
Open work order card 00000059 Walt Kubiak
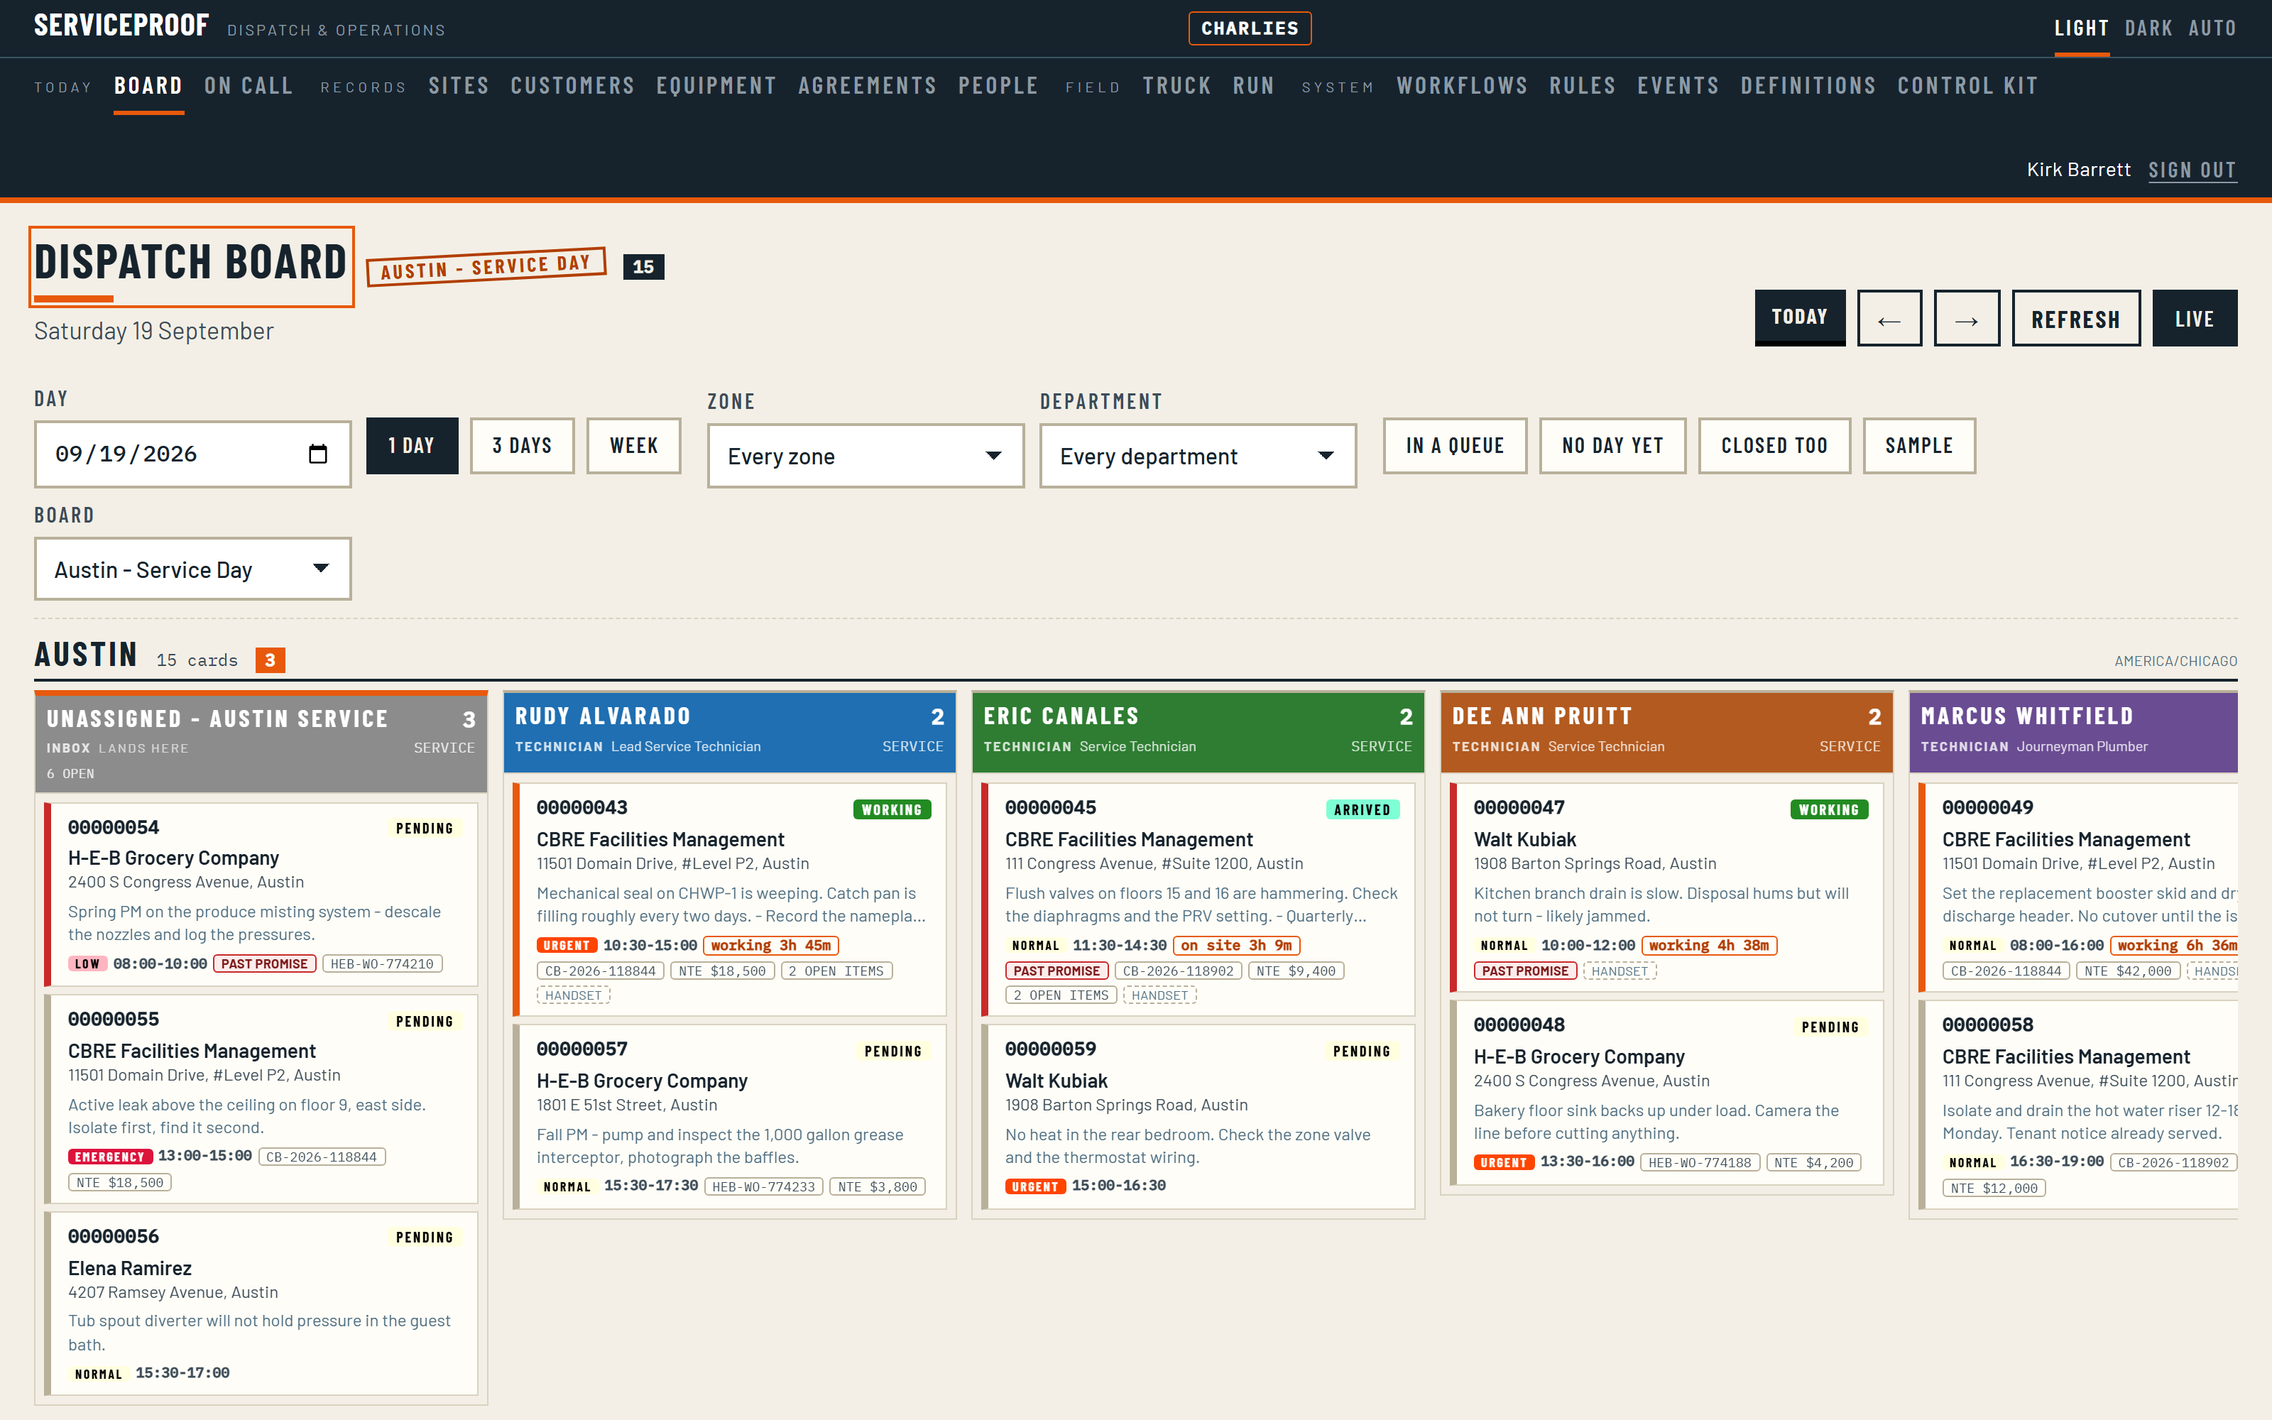[1198, 1116]
